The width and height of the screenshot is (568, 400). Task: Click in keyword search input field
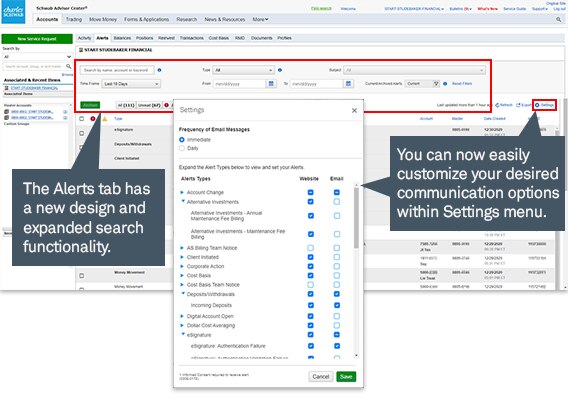117,70
